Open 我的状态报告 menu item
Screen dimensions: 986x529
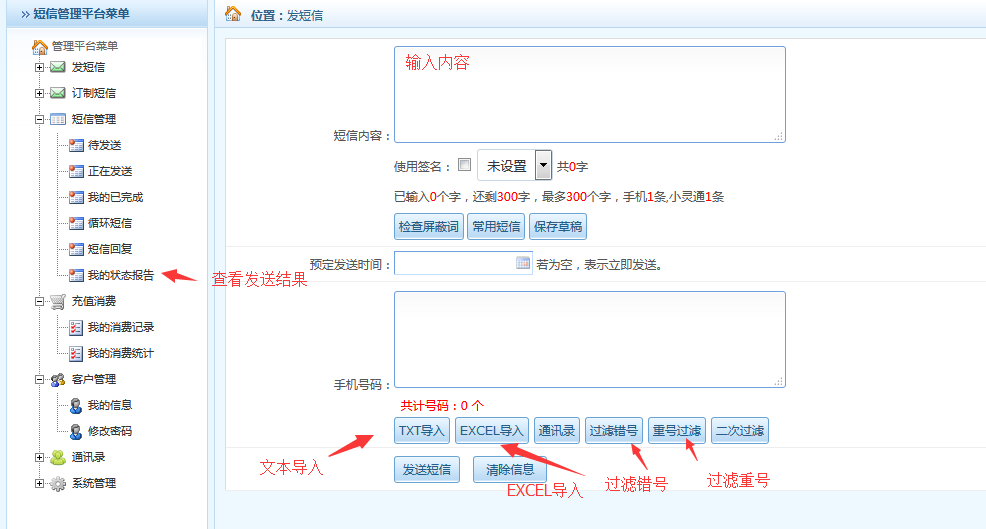click(121, 276)
